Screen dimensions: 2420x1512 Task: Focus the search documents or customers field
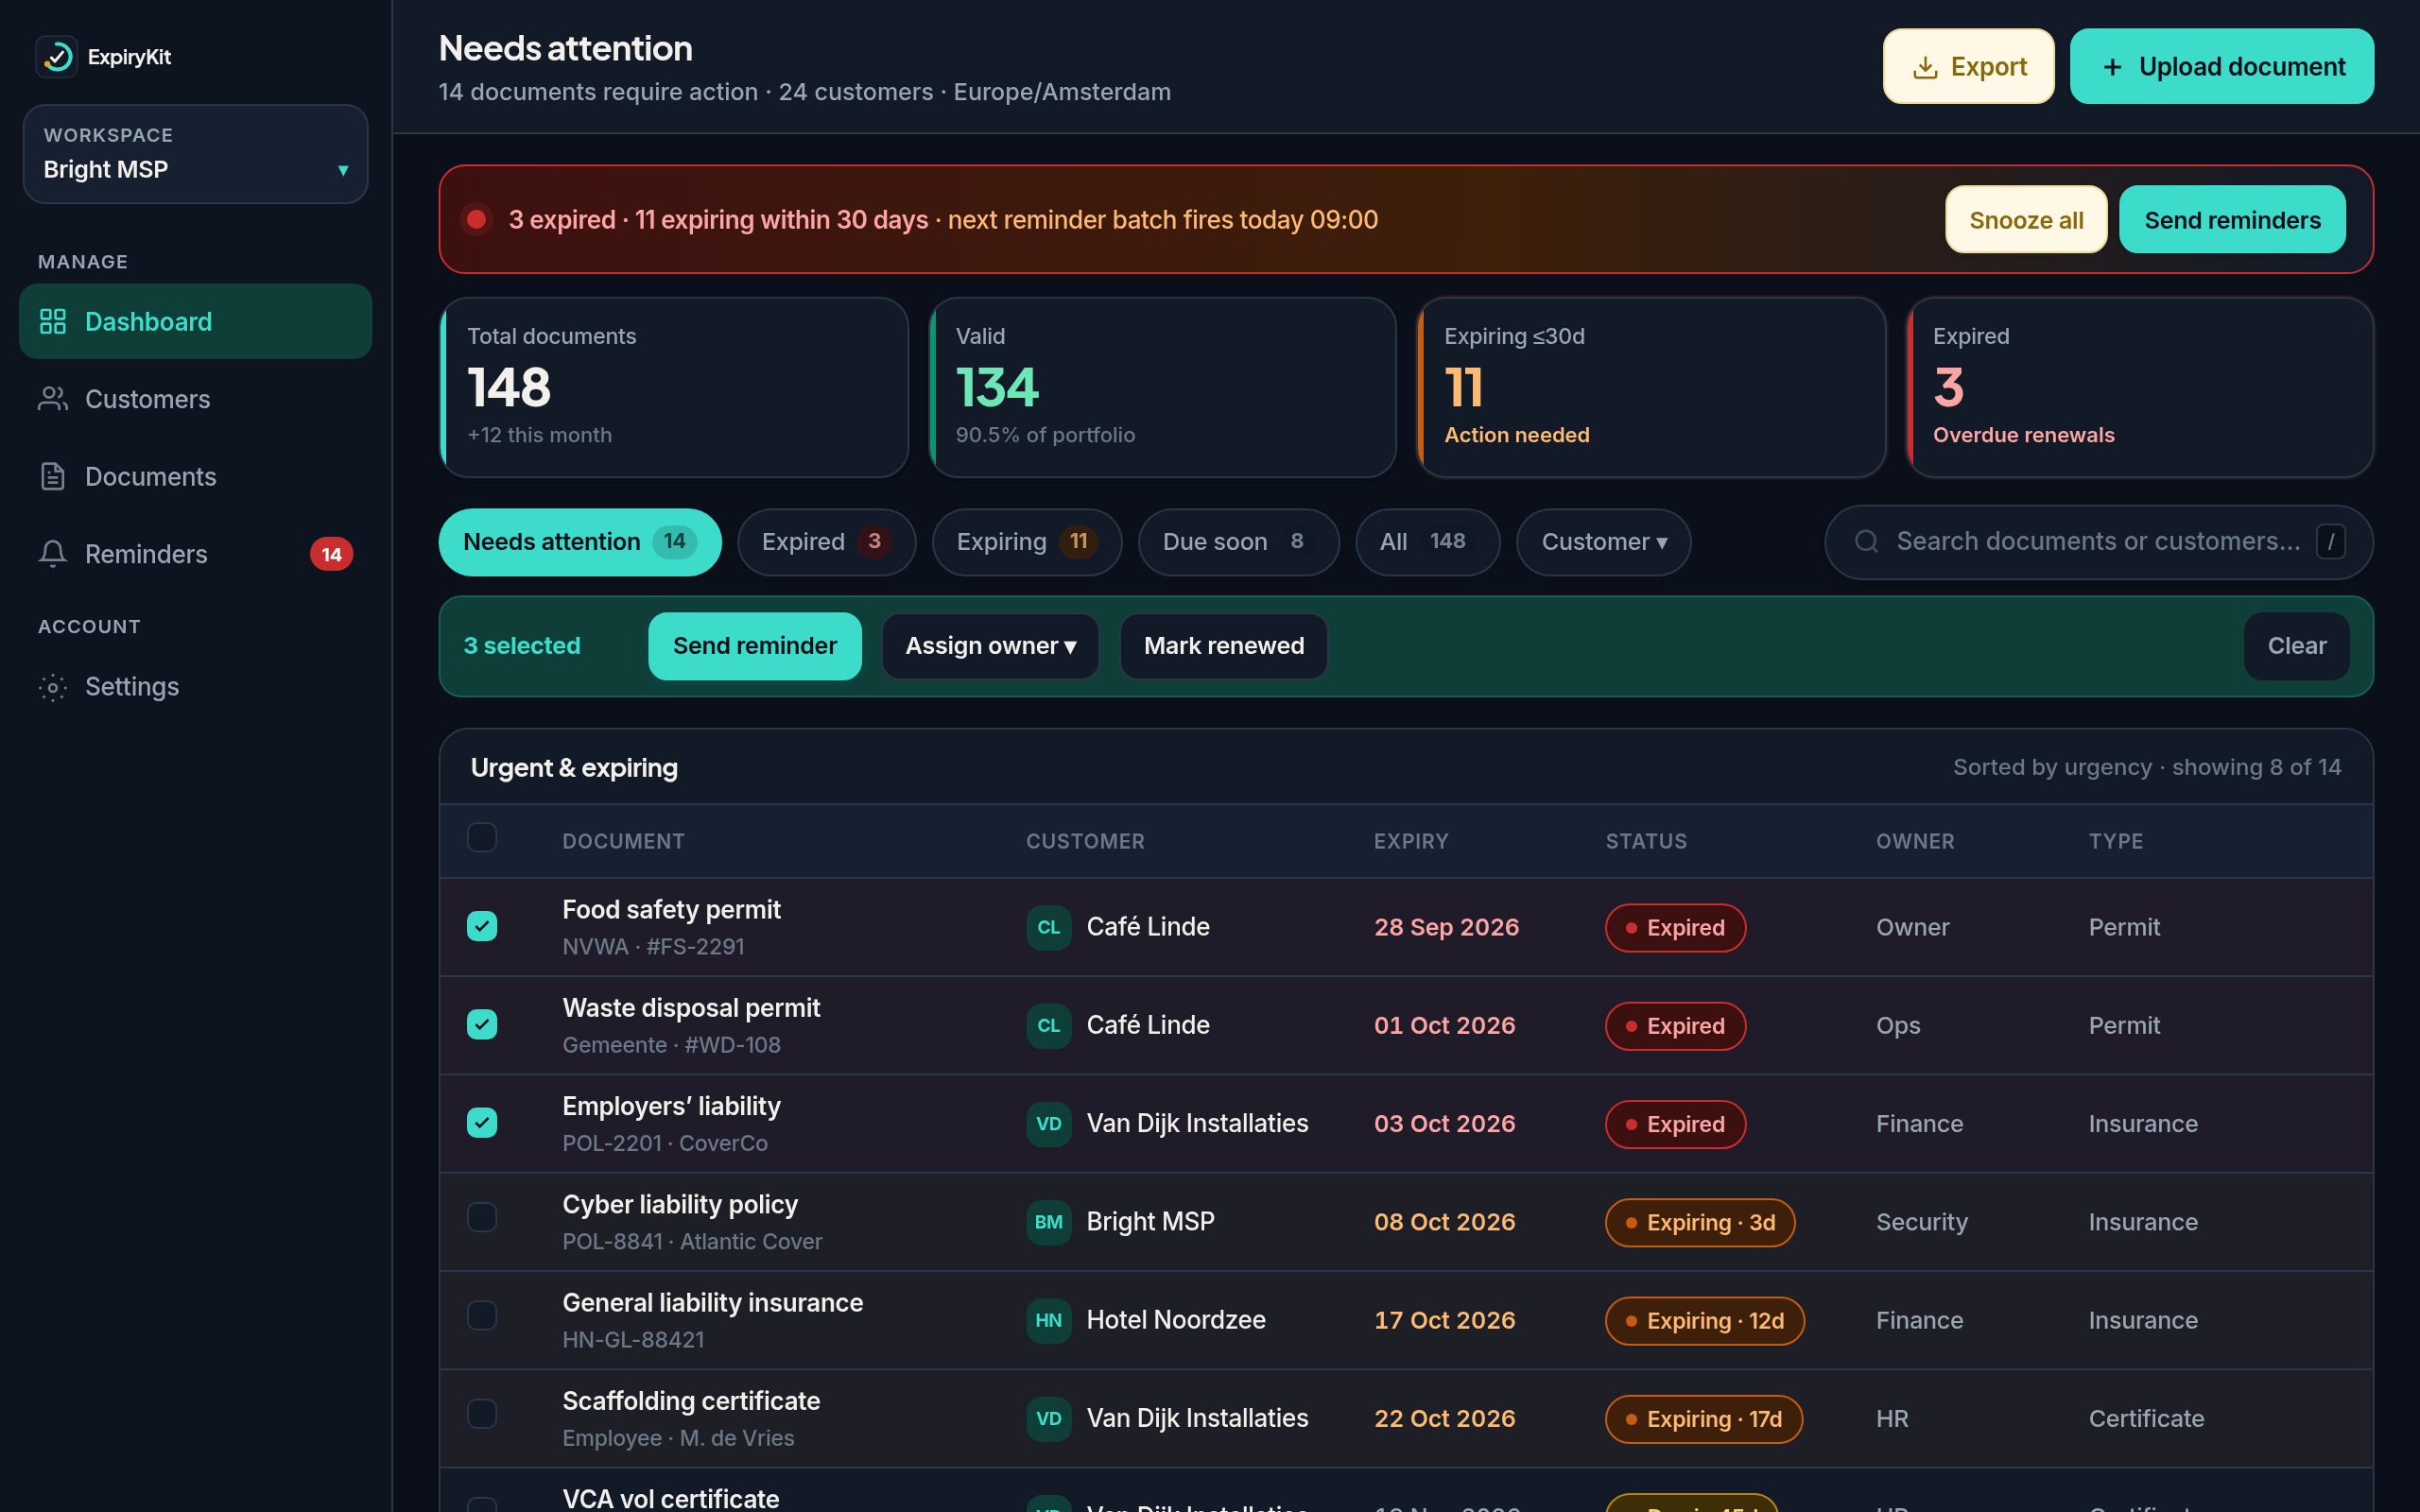[x=2098, y=542]
